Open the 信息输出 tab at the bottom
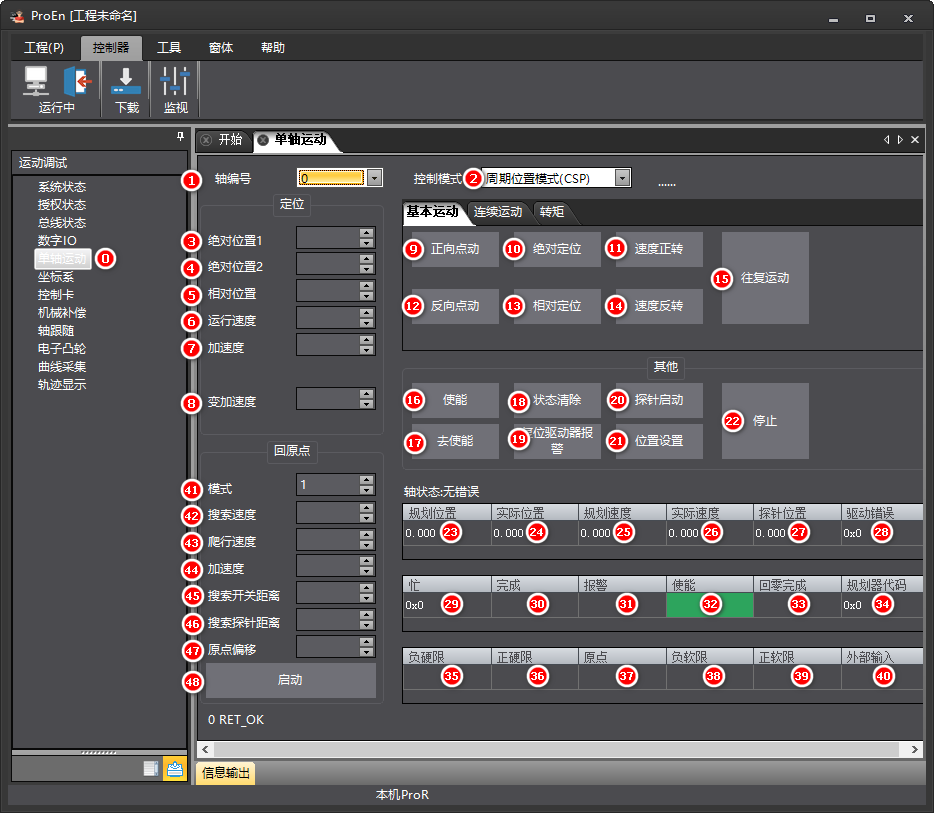Image resolution: width=934 pixels, height=813 pixels. [x=226, y=773]
